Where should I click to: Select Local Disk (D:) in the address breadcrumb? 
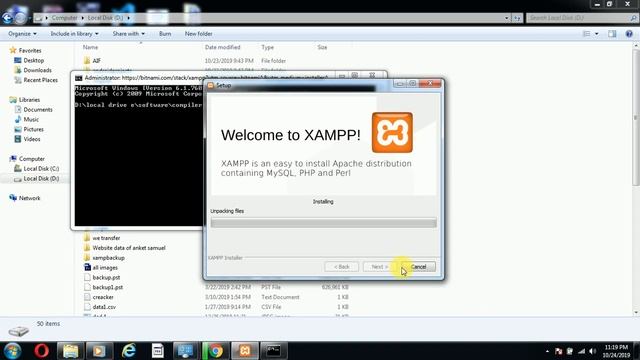(x=105, y=18)
